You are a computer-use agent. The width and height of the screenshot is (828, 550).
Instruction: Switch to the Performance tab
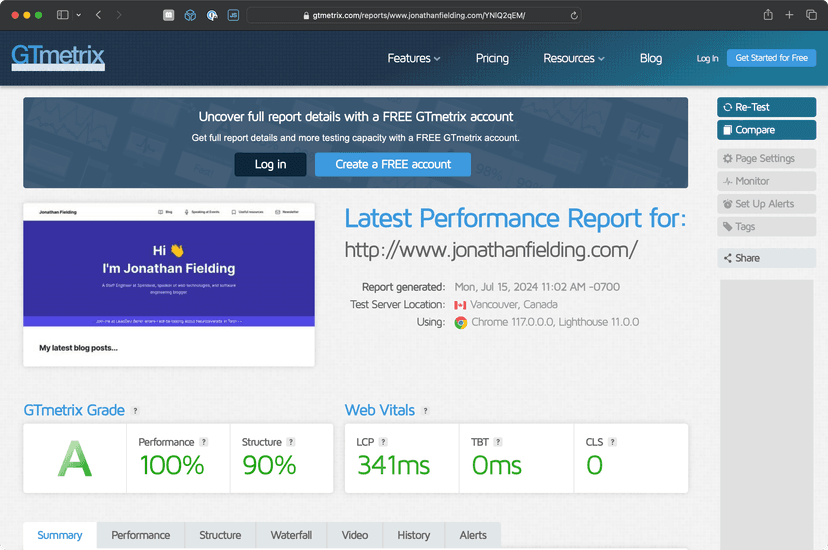[140, 535]
